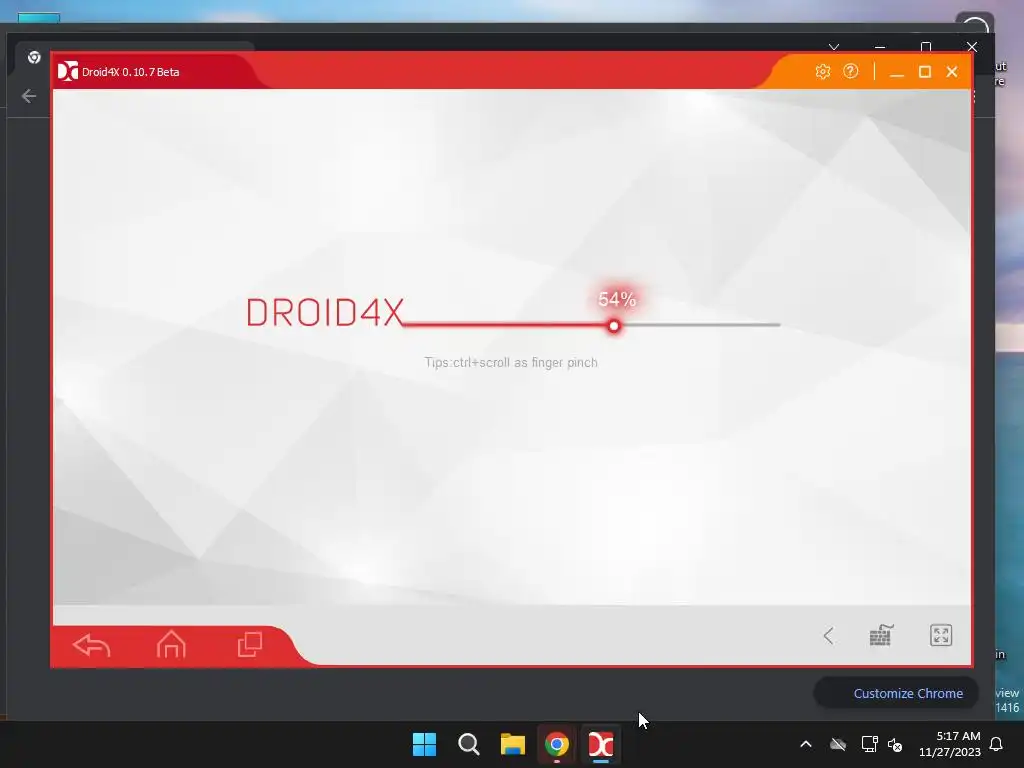Screen dimensions: 1024x768
Task: Tap the Android recent apps button
Action: click(x=249, y=645)
